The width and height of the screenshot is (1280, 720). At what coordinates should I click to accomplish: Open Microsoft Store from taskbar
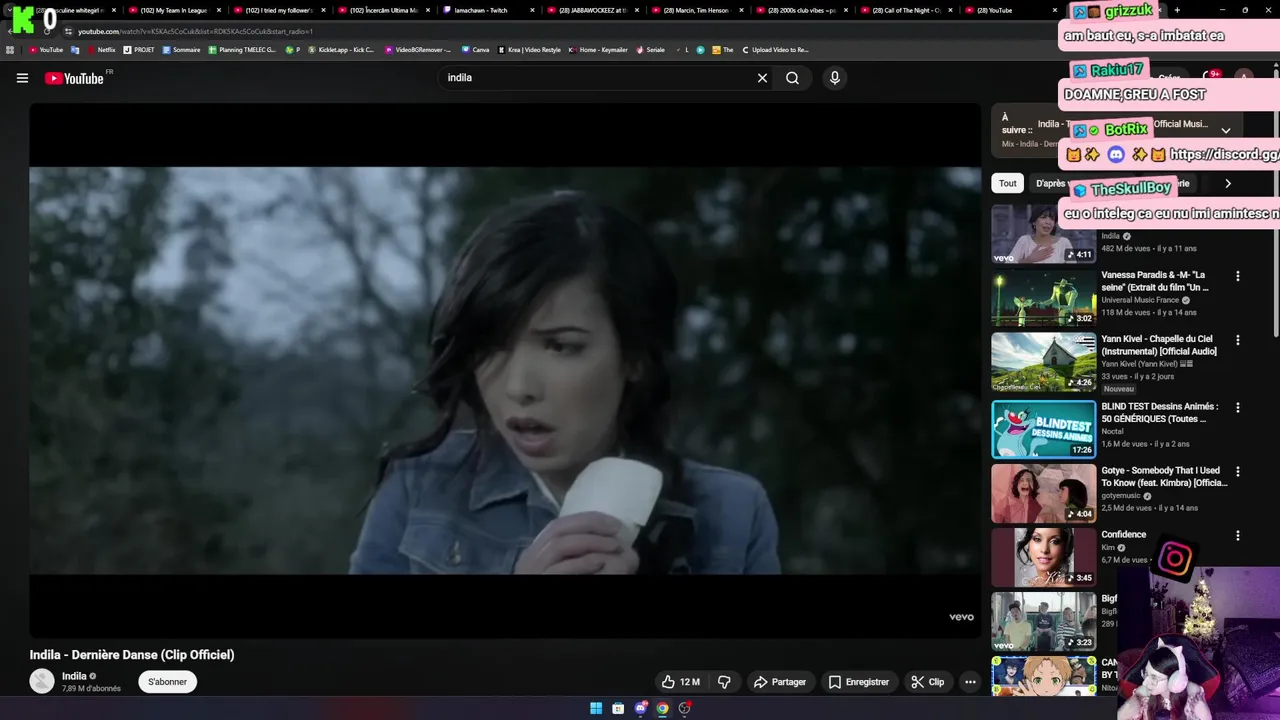pos(618,708)
